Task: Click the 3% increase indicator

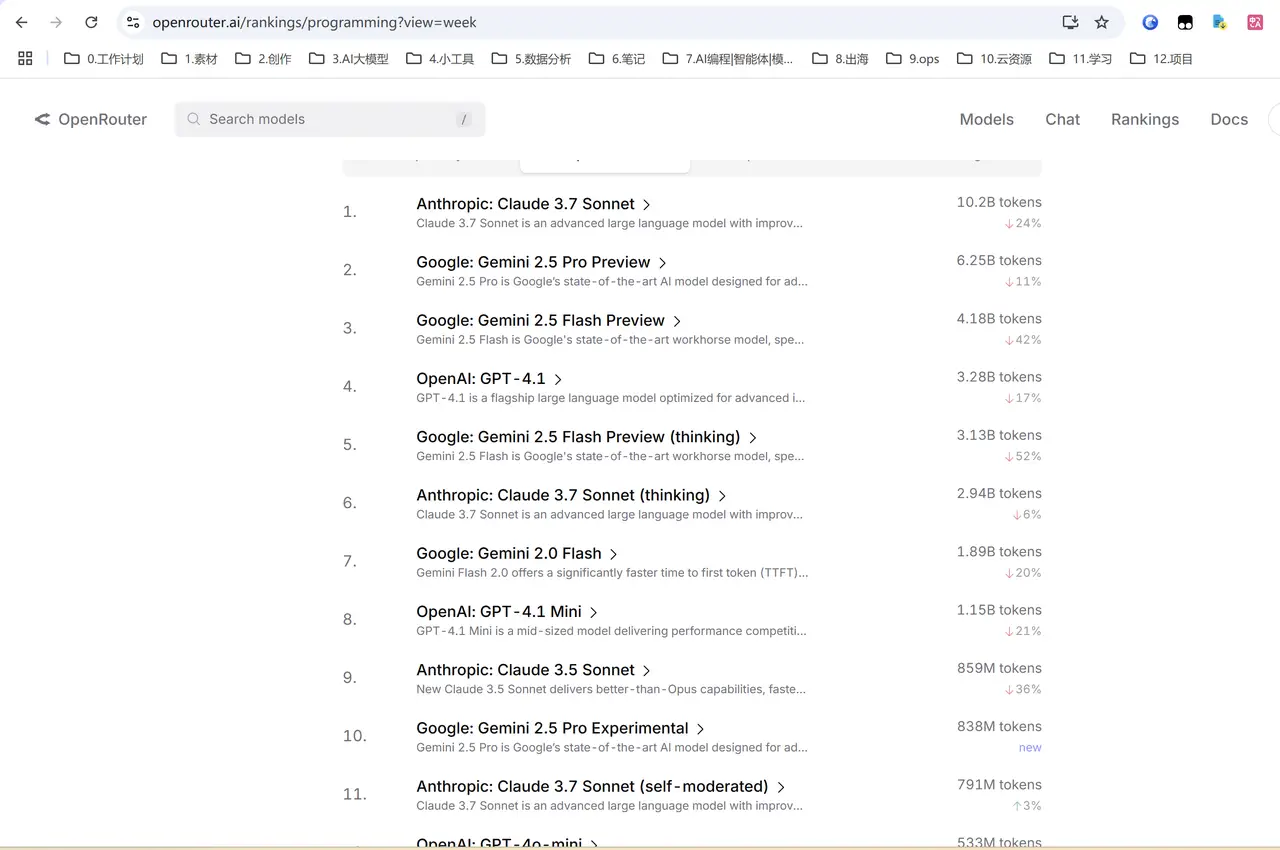Action: (x=1027, y=806)
